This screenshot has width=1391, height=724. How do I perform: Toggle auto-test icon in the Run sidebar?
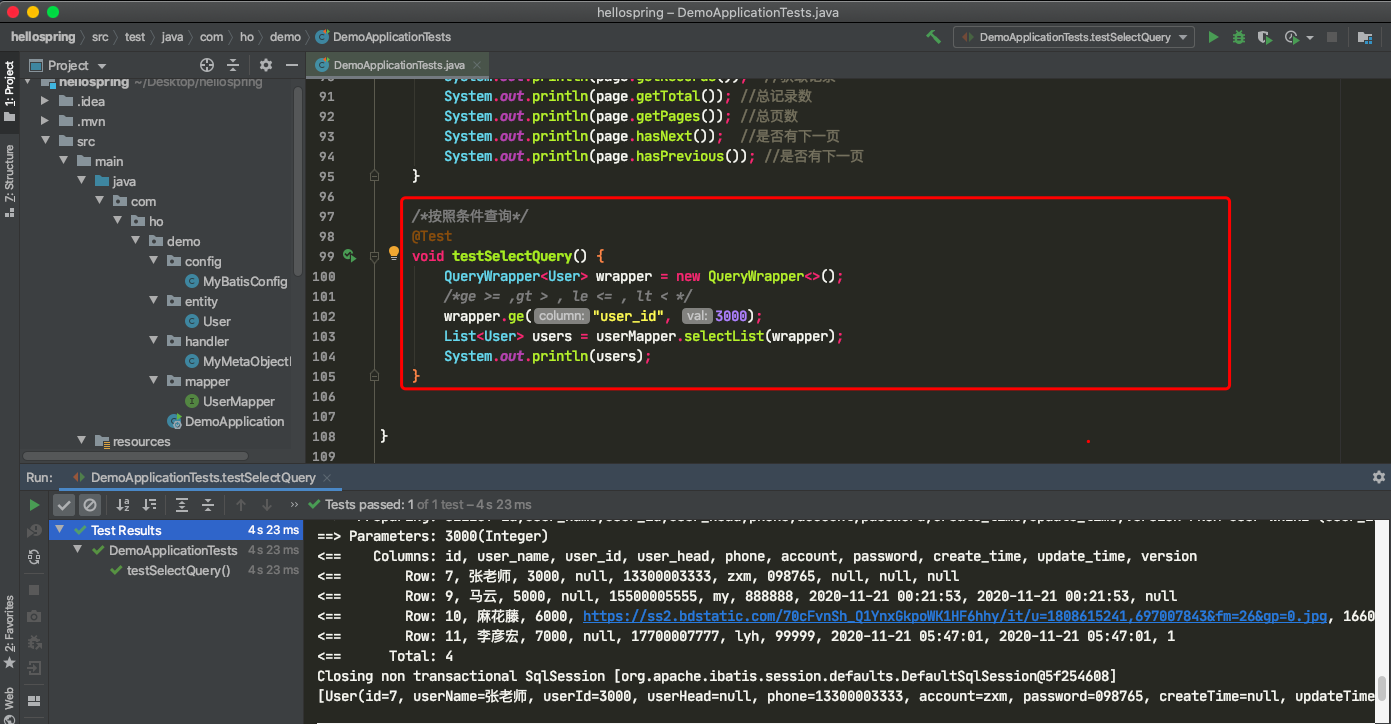click(x=34, y=556)
